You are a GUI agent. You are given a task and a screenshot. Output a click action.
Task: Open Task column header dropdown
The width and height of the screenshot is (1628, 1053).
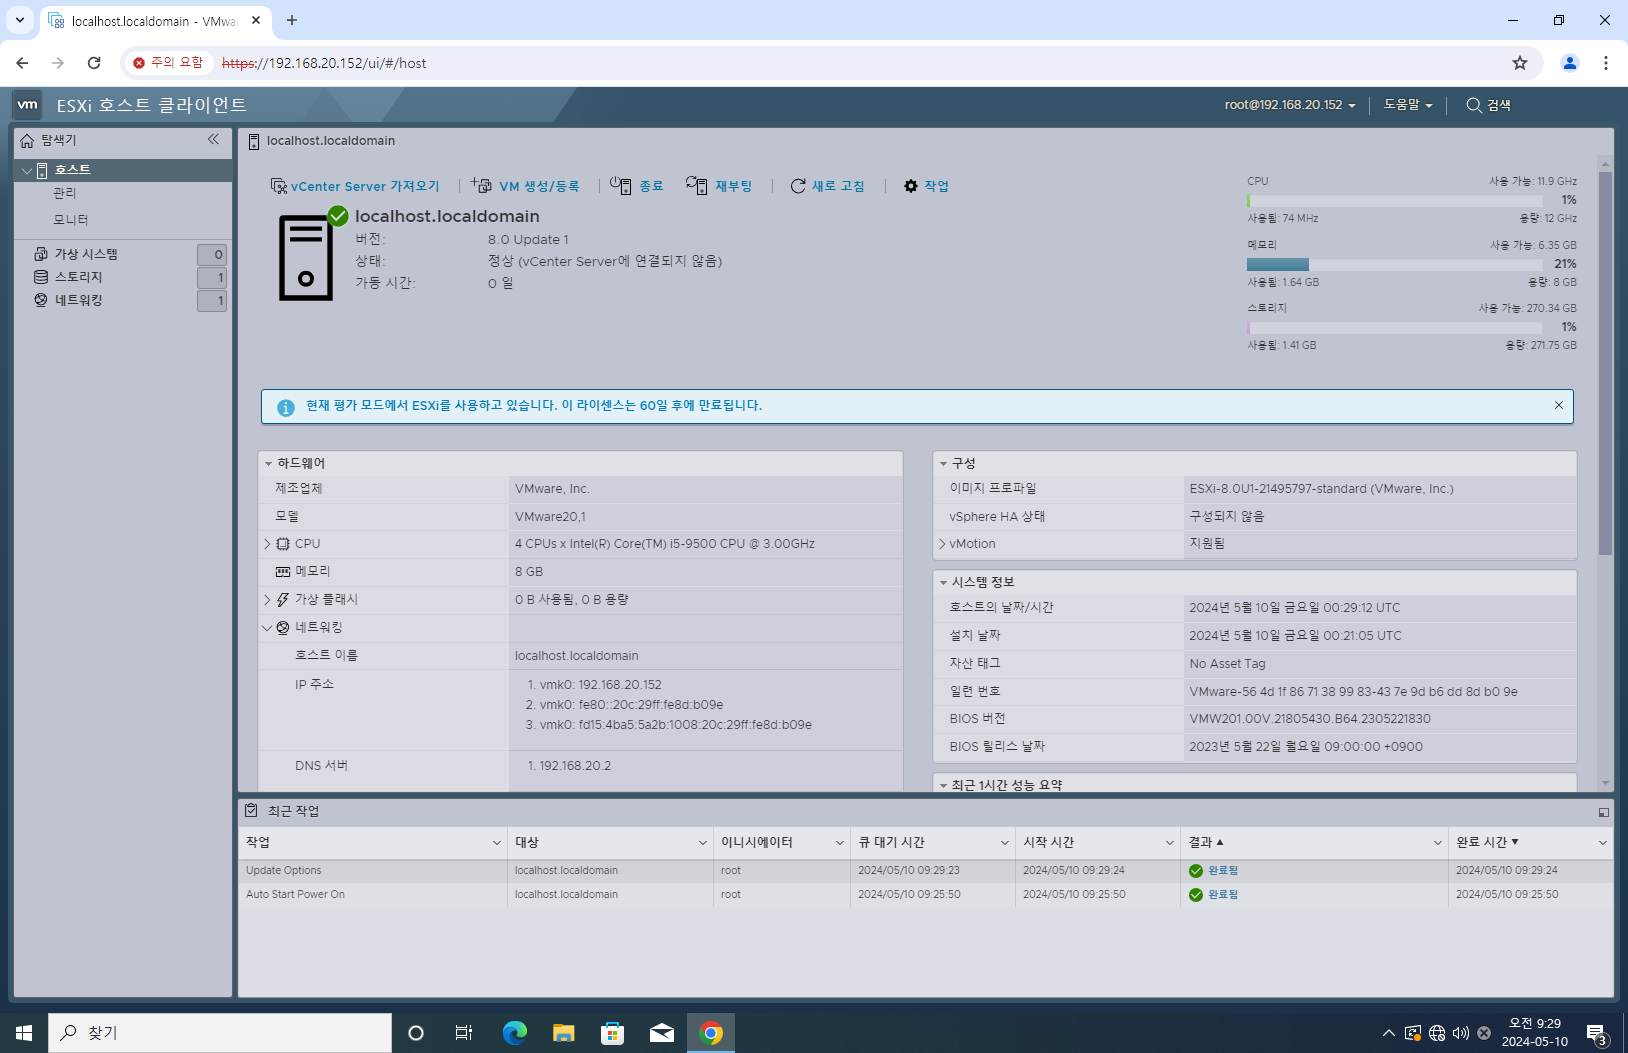[x=497, y=843]
